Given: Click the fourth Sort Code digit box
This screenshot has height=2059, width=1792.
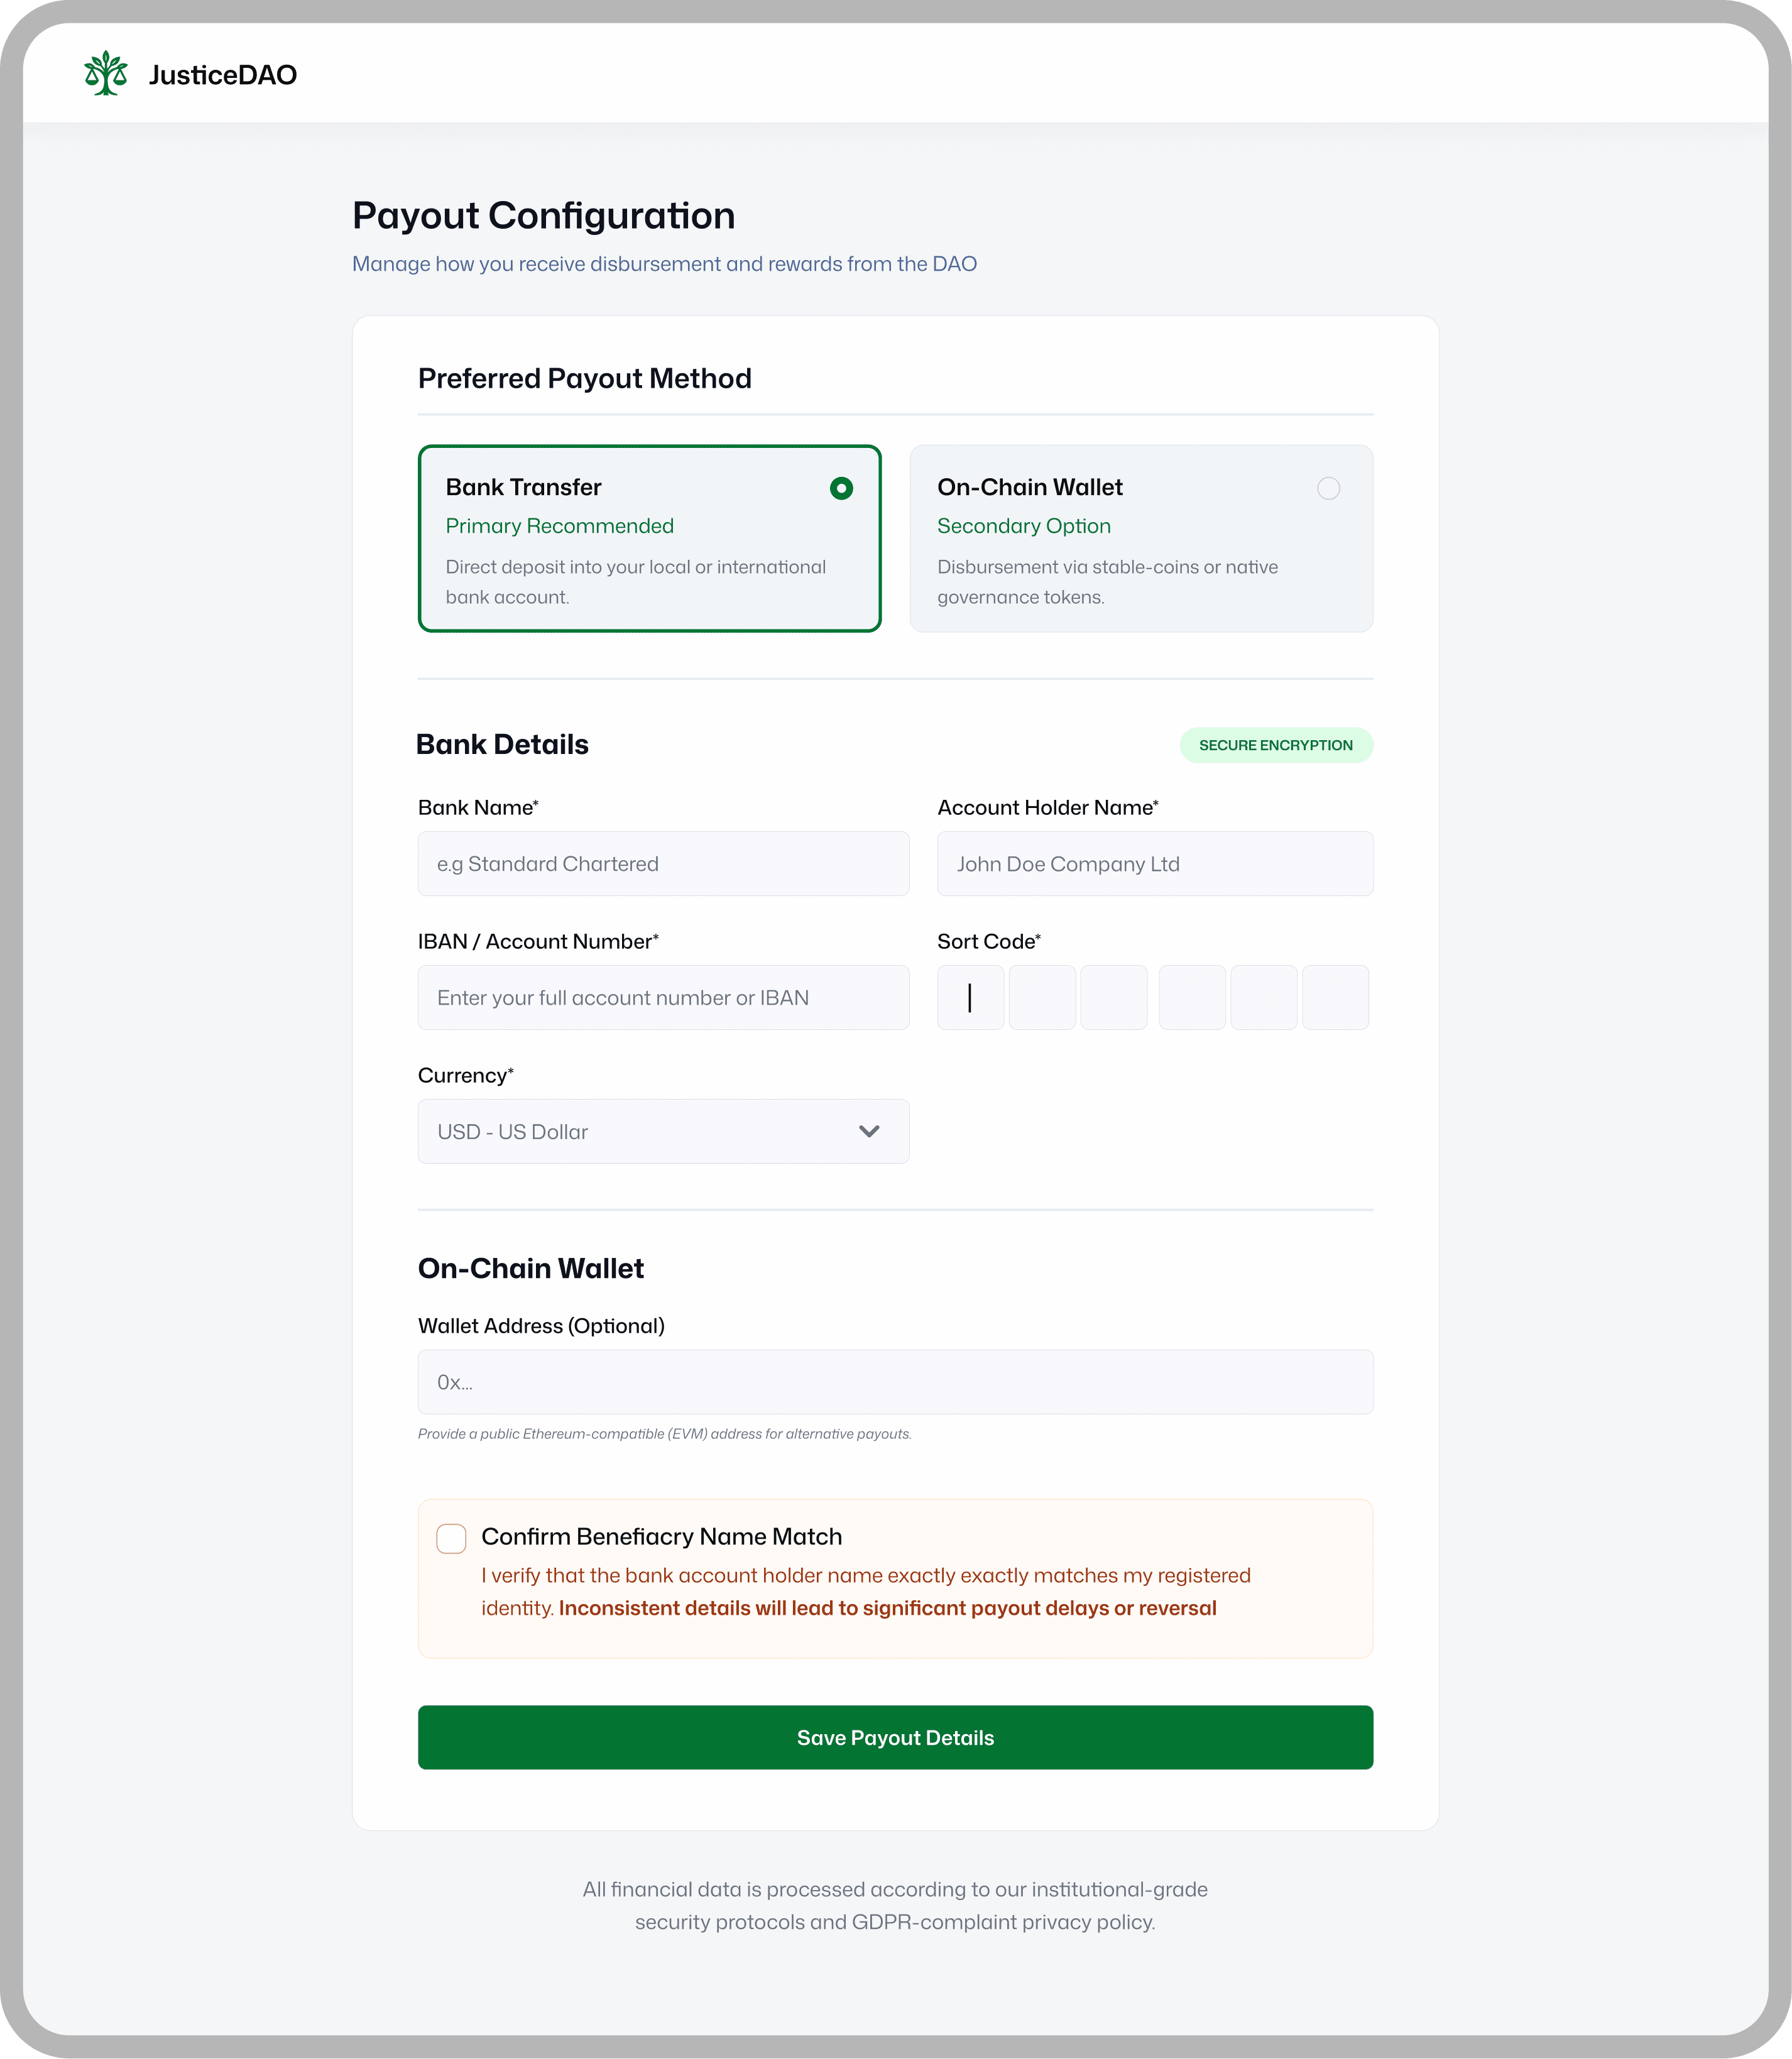Looking at the screenshot, I should (x=1192, y=997).
